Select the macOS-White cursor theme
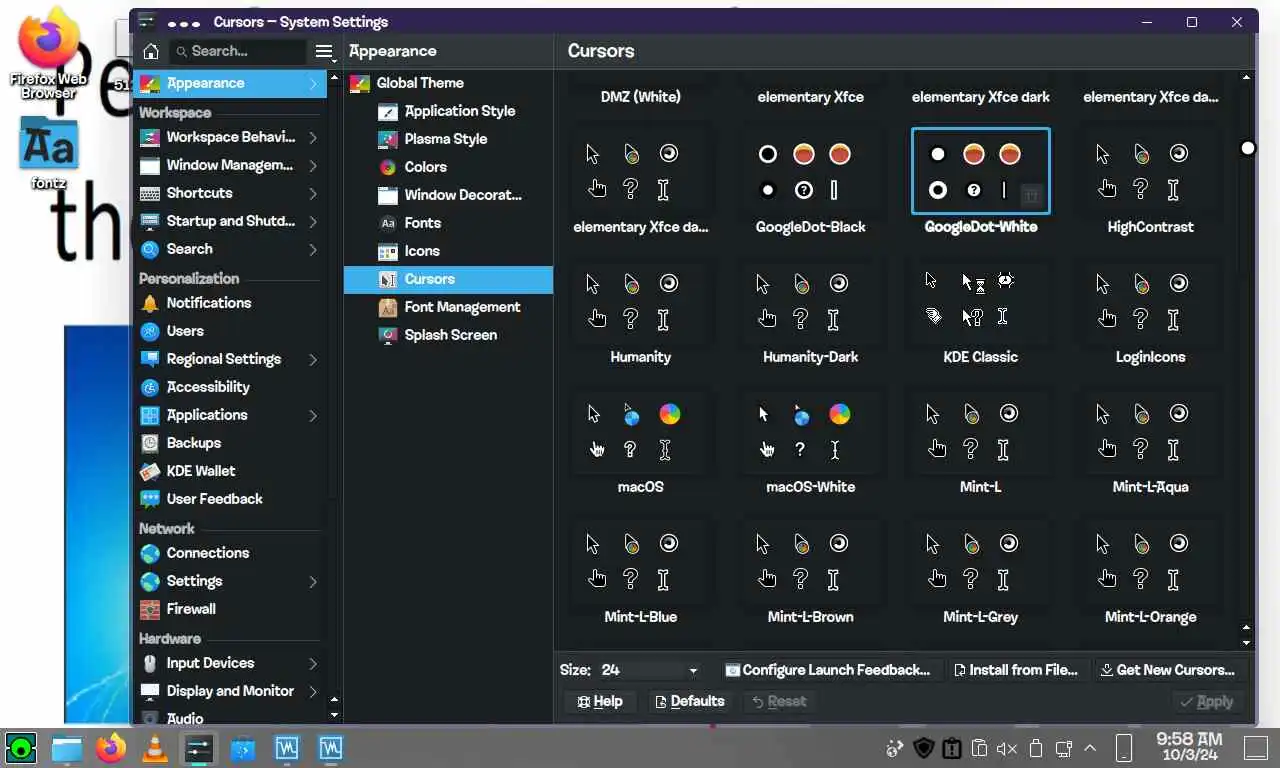The width and height of the screenshot is (1280, 768). [811, 442]
